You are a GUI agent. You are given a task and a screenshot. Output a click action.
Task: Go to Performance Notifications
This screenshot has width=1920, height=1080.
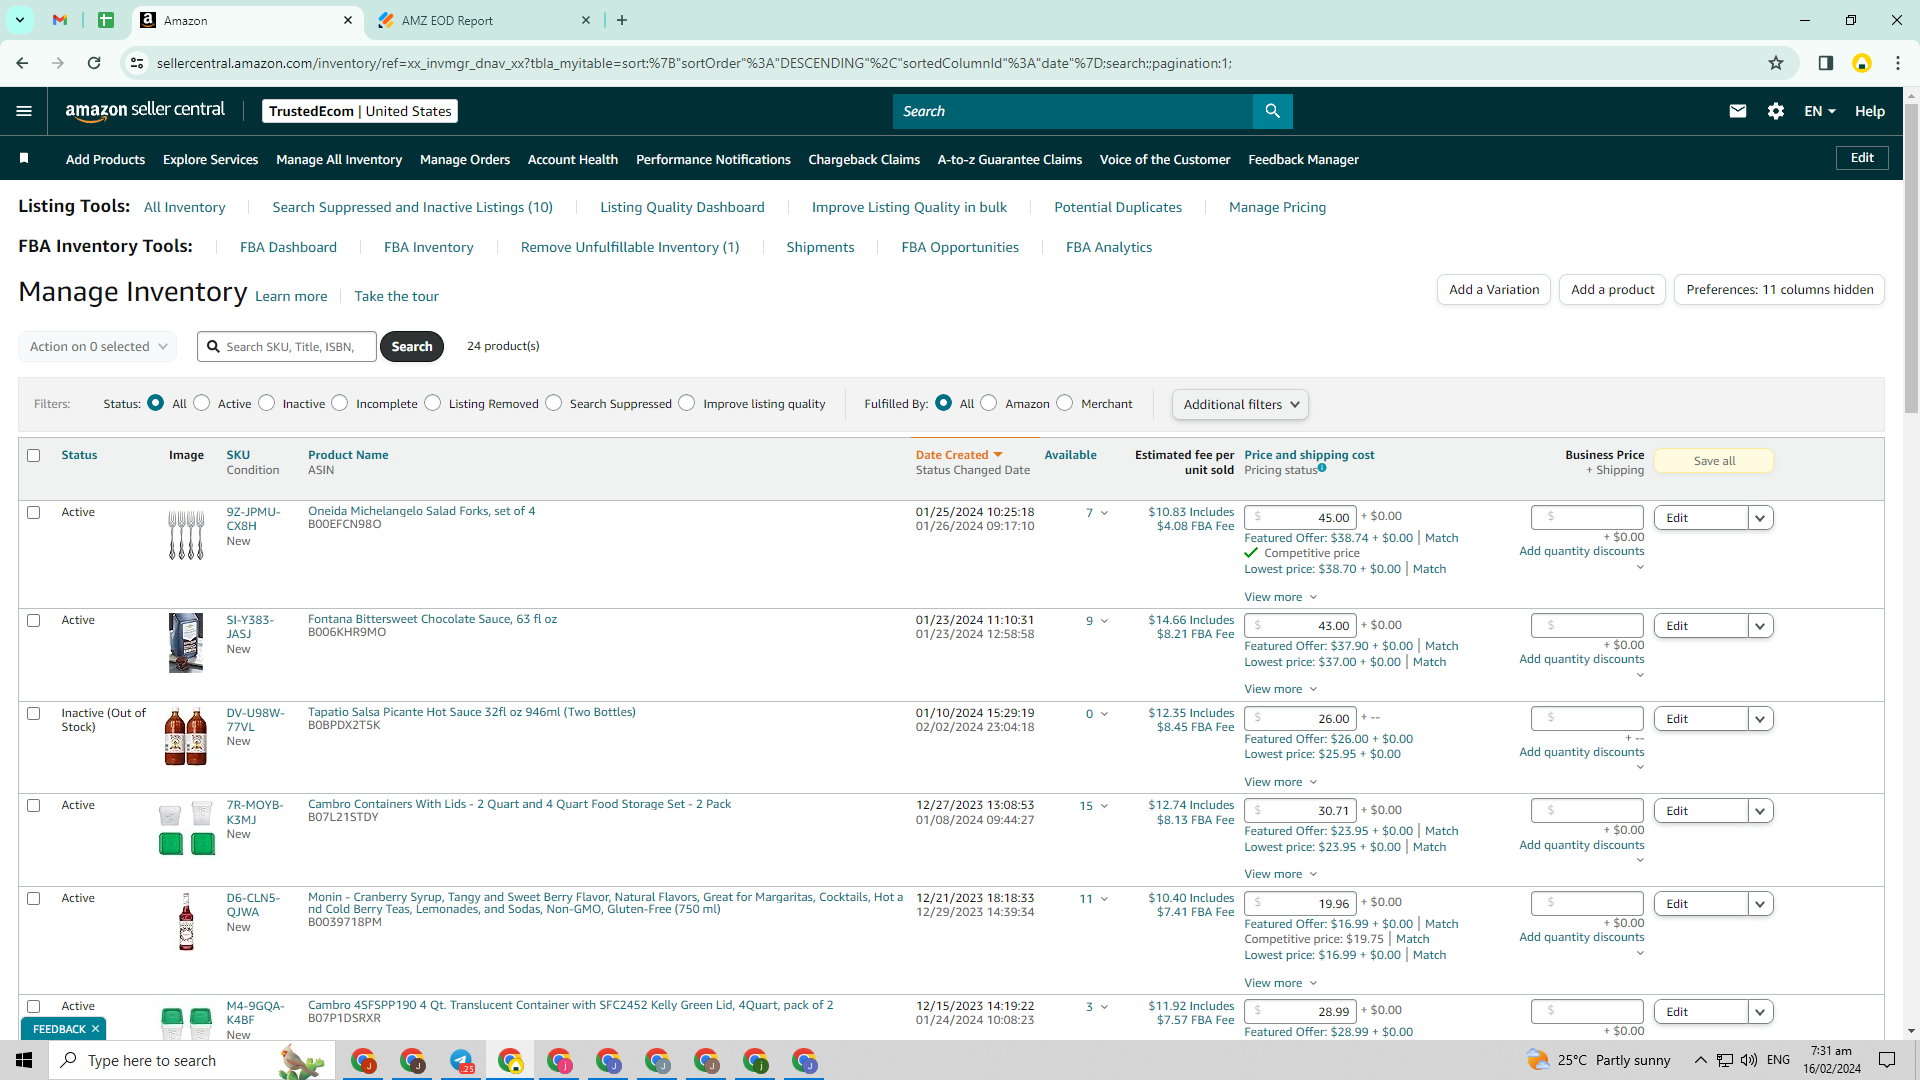click(713, 159)
